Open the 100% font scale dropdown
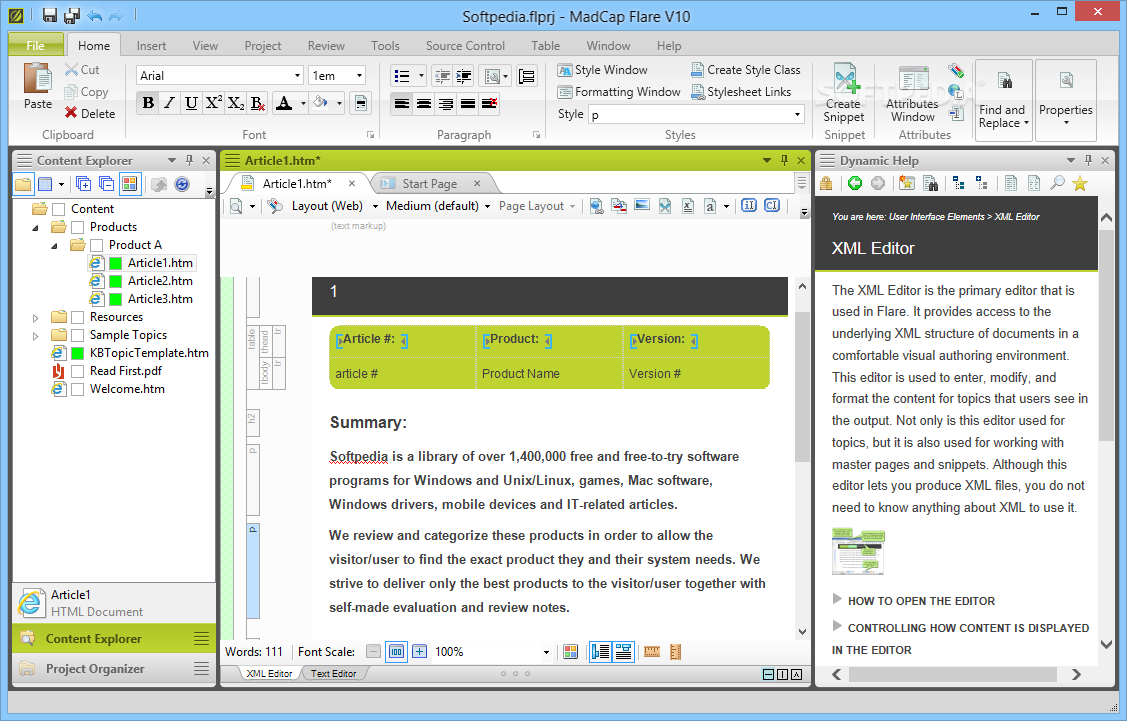 546,652
